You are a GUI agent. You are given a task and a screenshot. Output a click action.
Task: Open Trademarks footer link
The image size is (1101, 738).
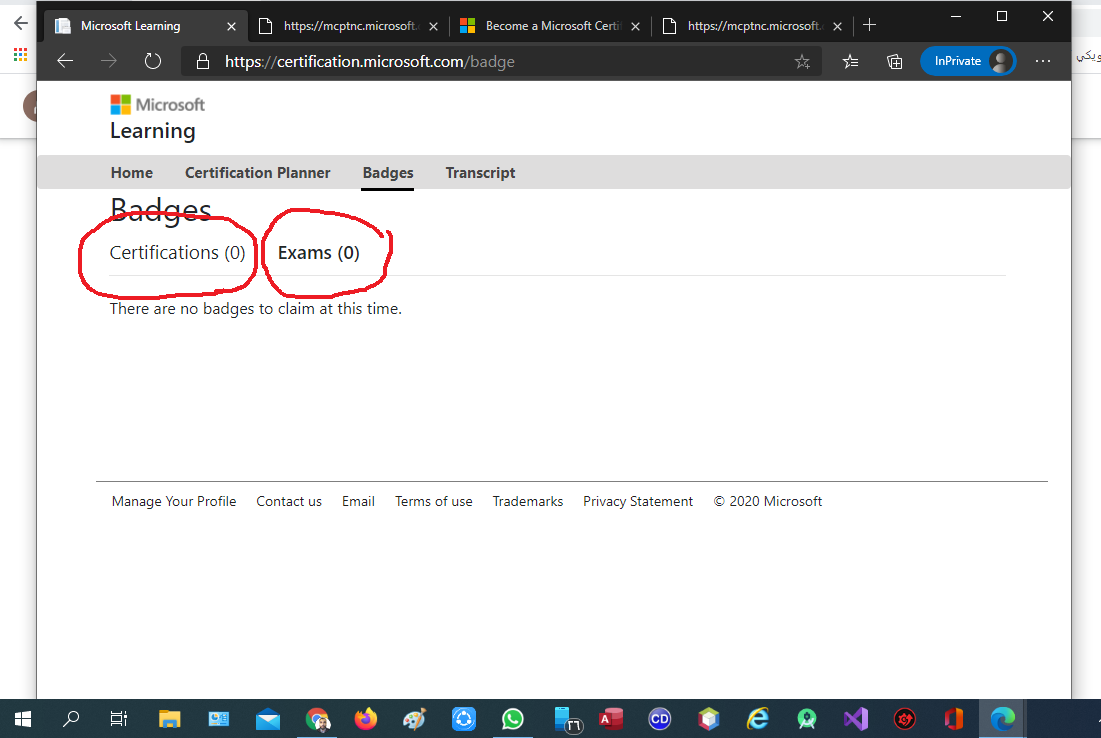tap(527, 501)
